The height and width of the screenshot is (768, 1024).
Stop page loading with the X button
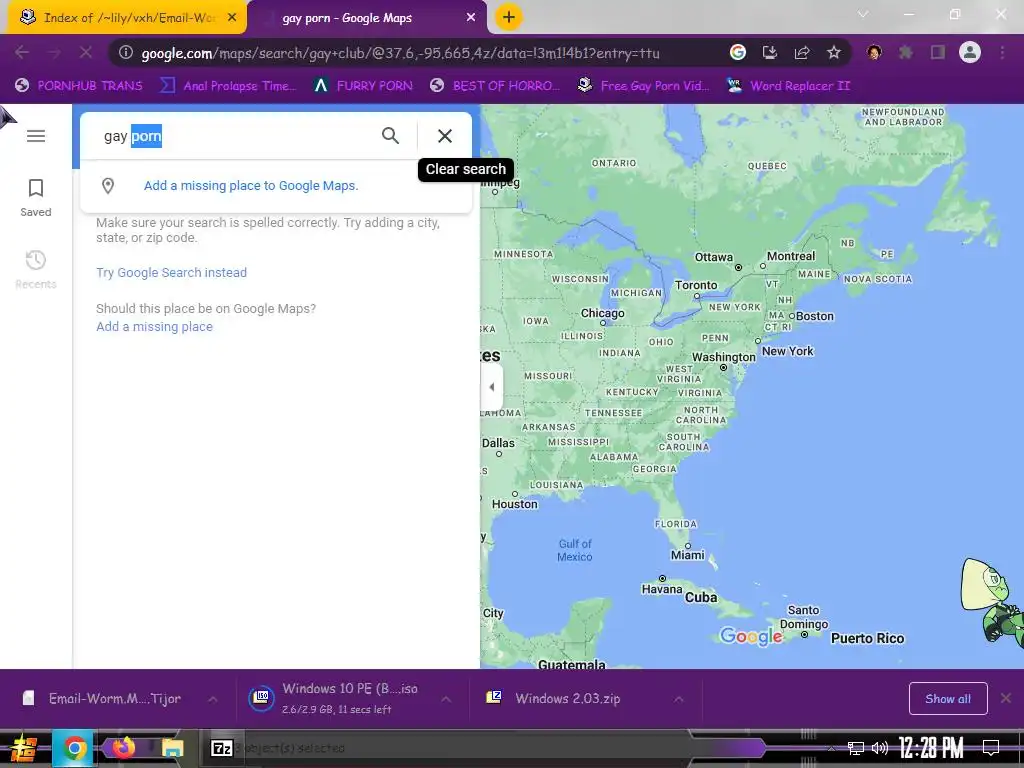click(x=86, y=52)
